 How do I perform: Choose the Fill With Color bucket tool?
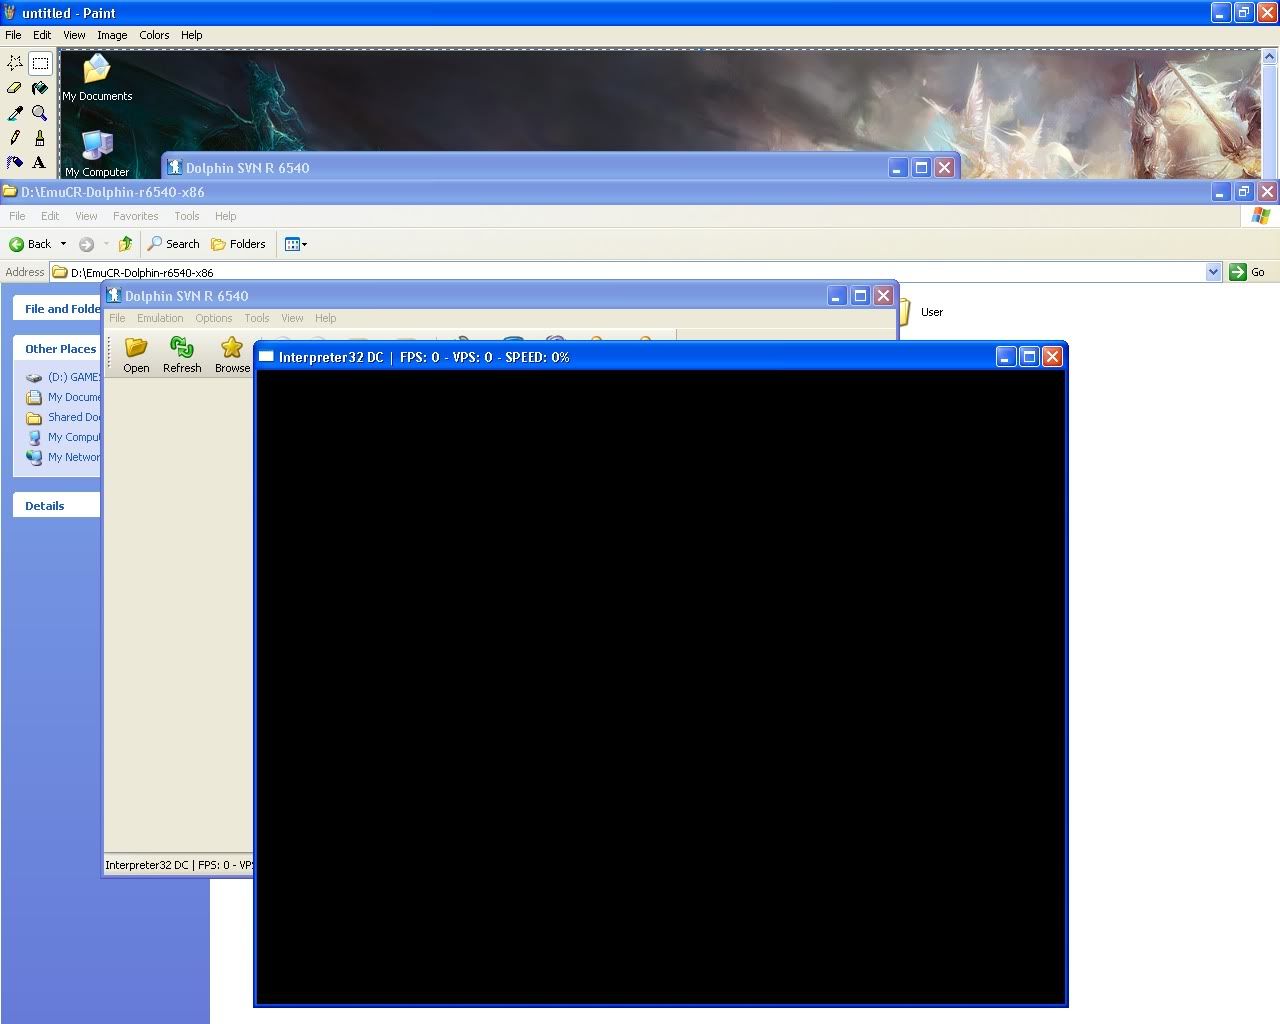point(40,88)
